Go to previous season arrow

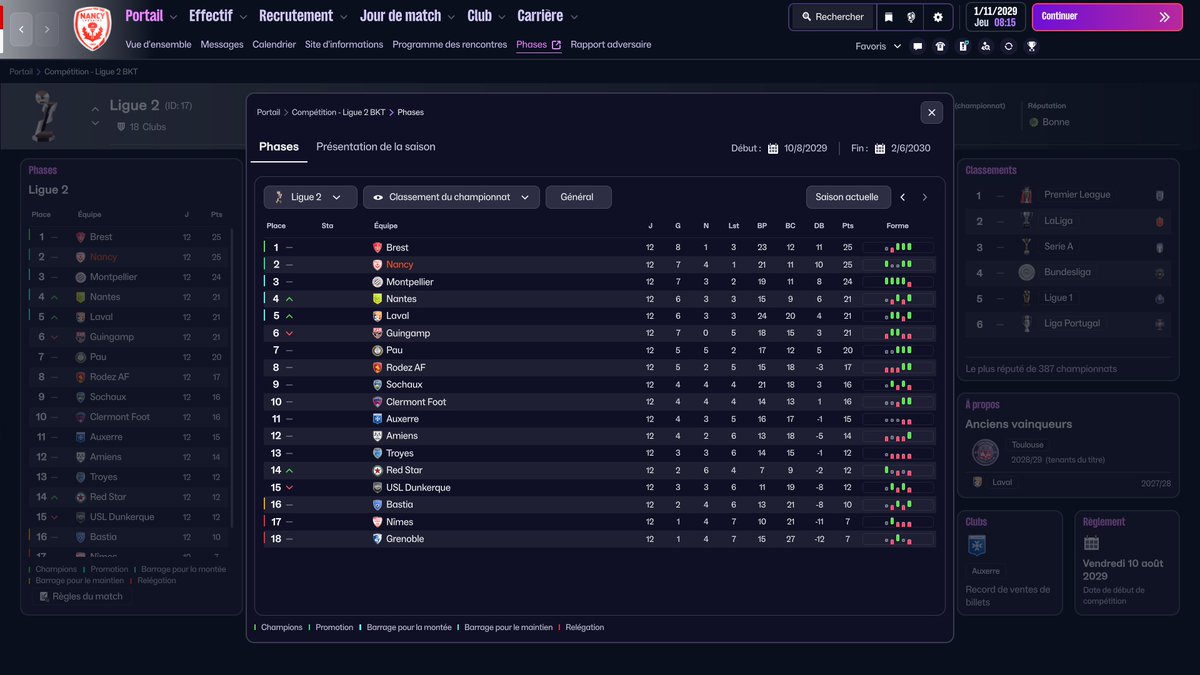click(x=903, y=198)
